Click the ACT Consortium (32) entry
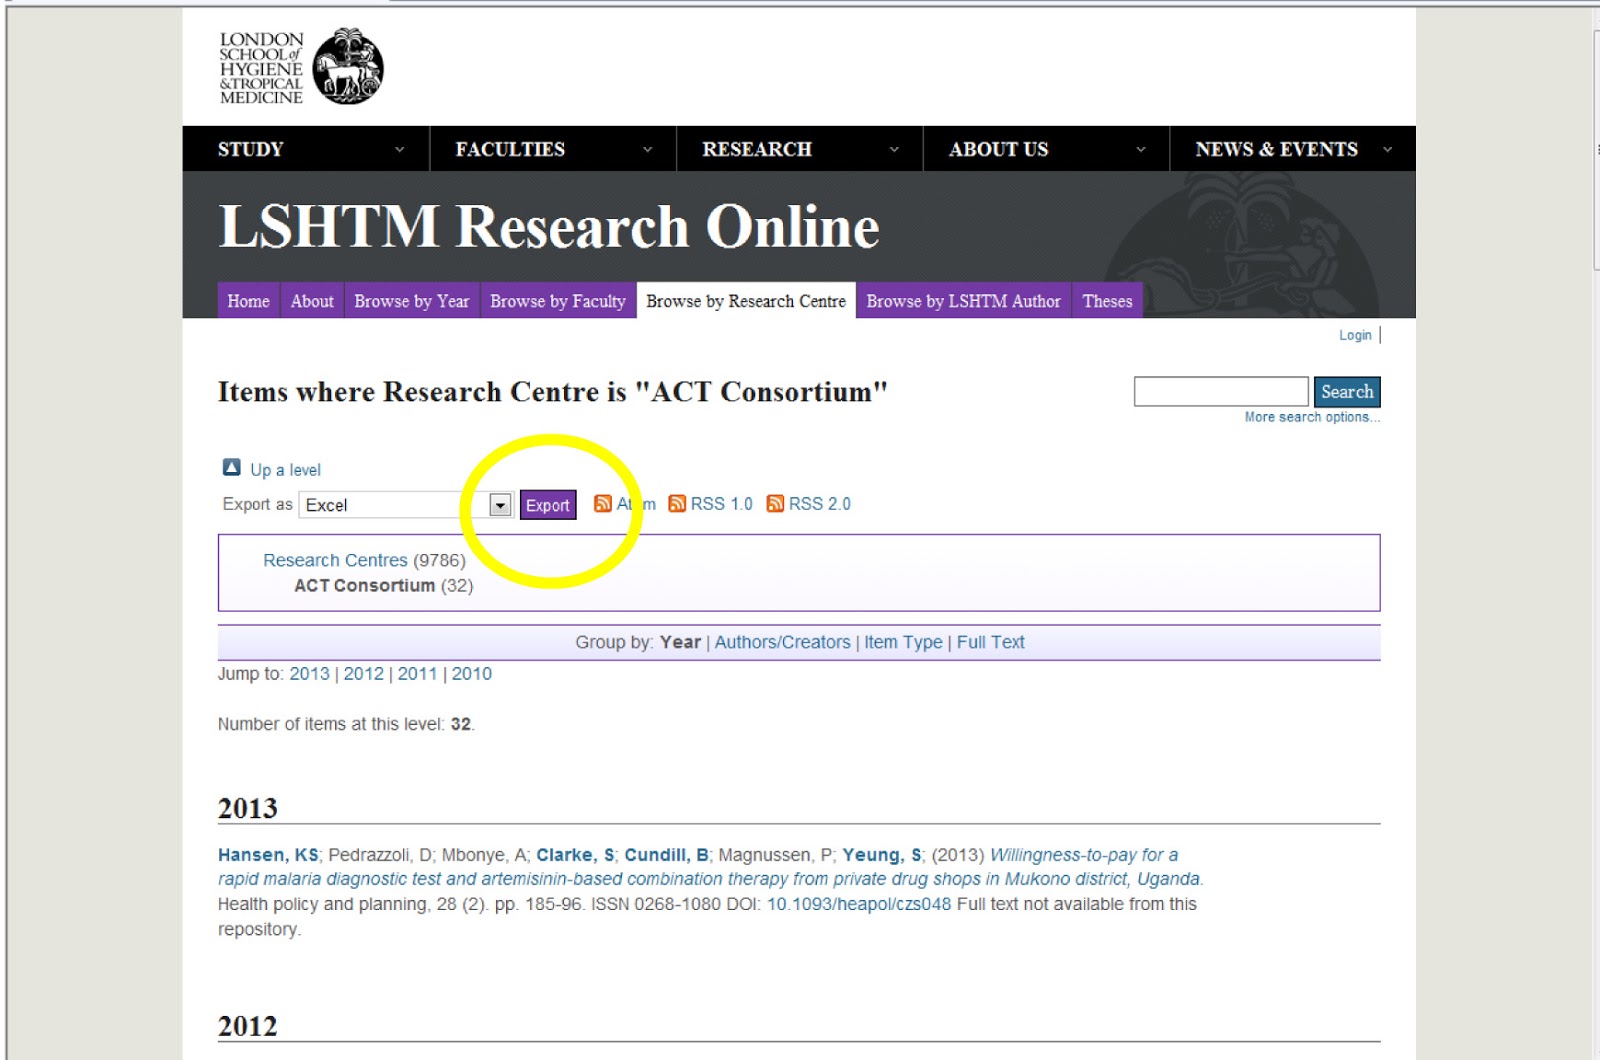The width and height of the screenshot is (1600, 1060). click(383, 585)
